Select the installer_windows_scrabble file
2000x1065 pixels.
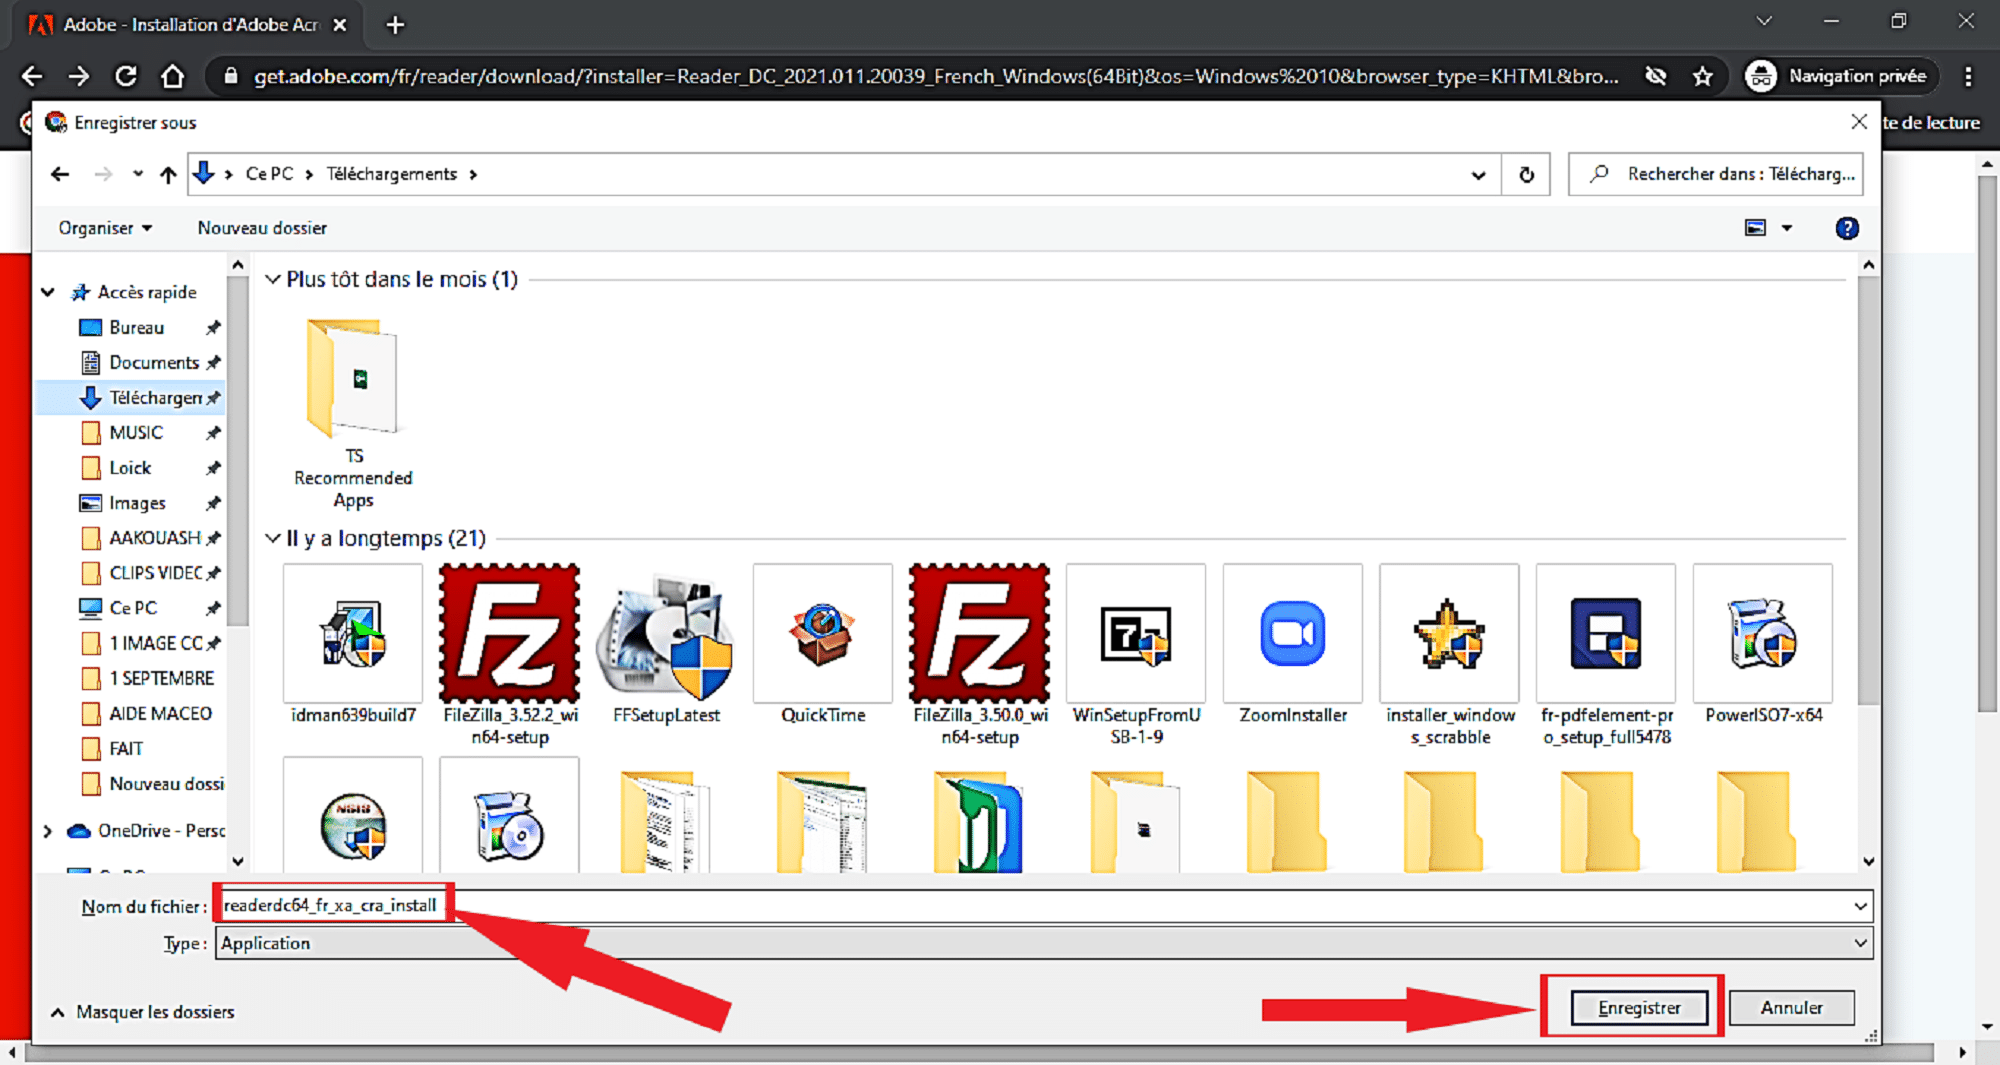(1450, 655)
